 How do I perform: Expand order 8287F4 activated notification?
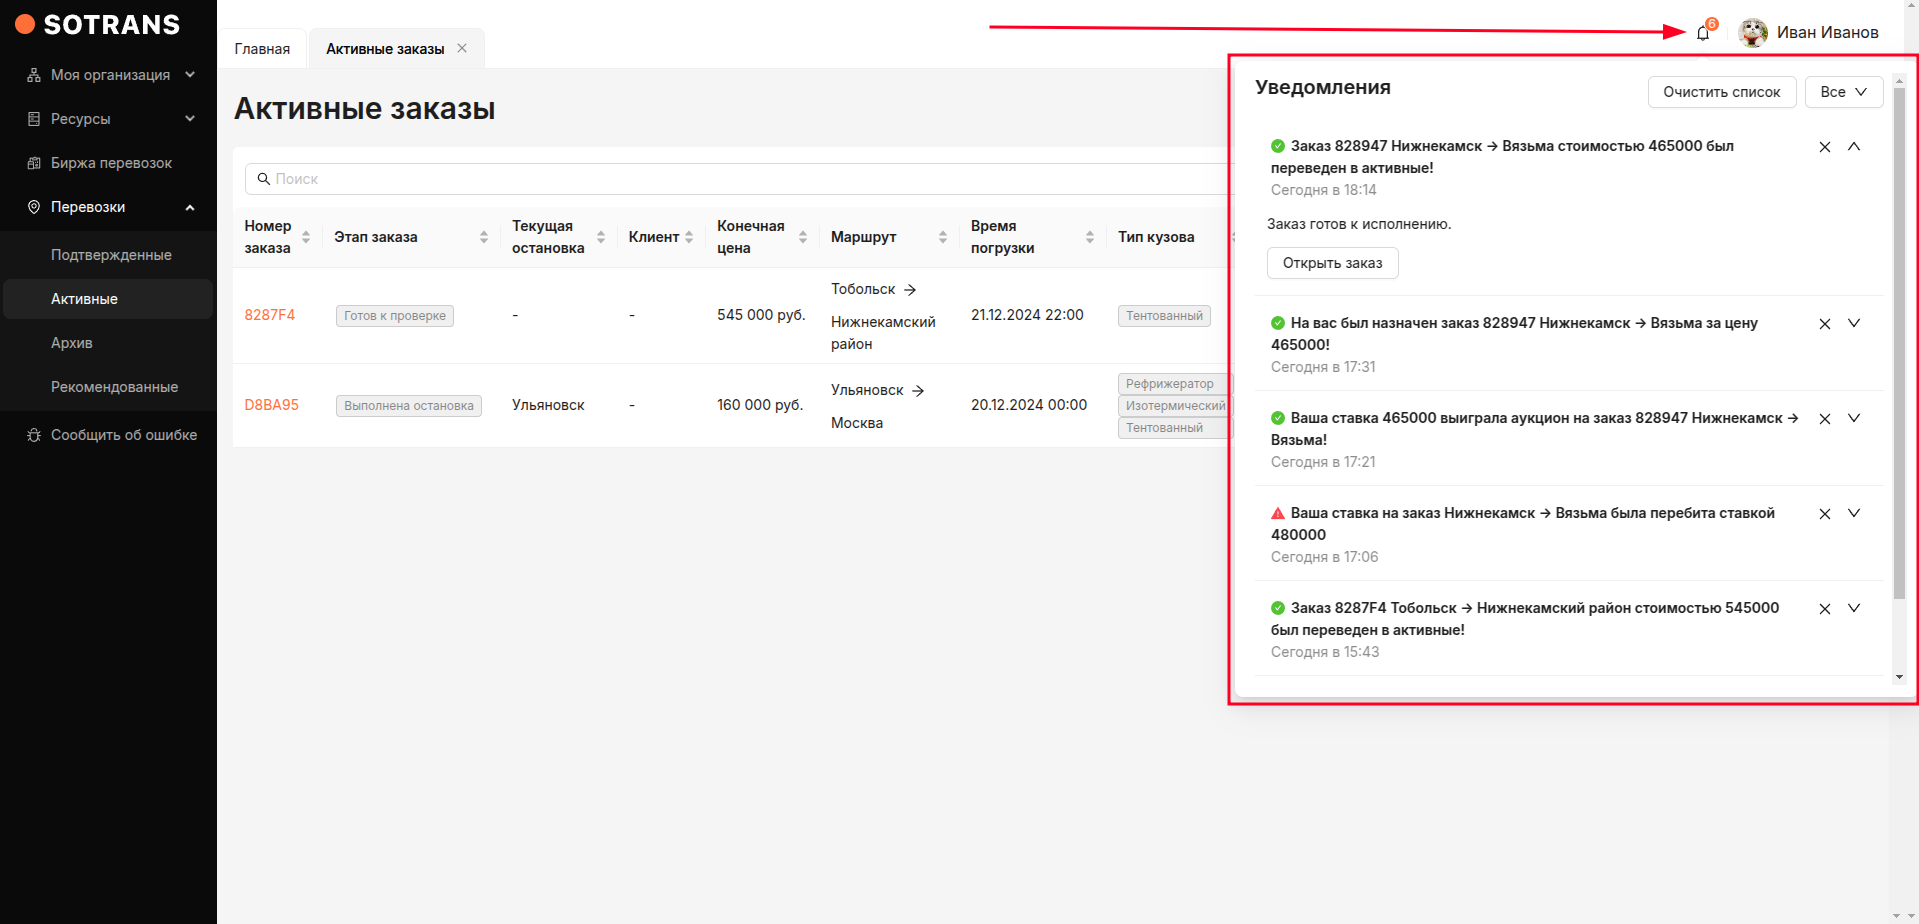click(1853, 608)
